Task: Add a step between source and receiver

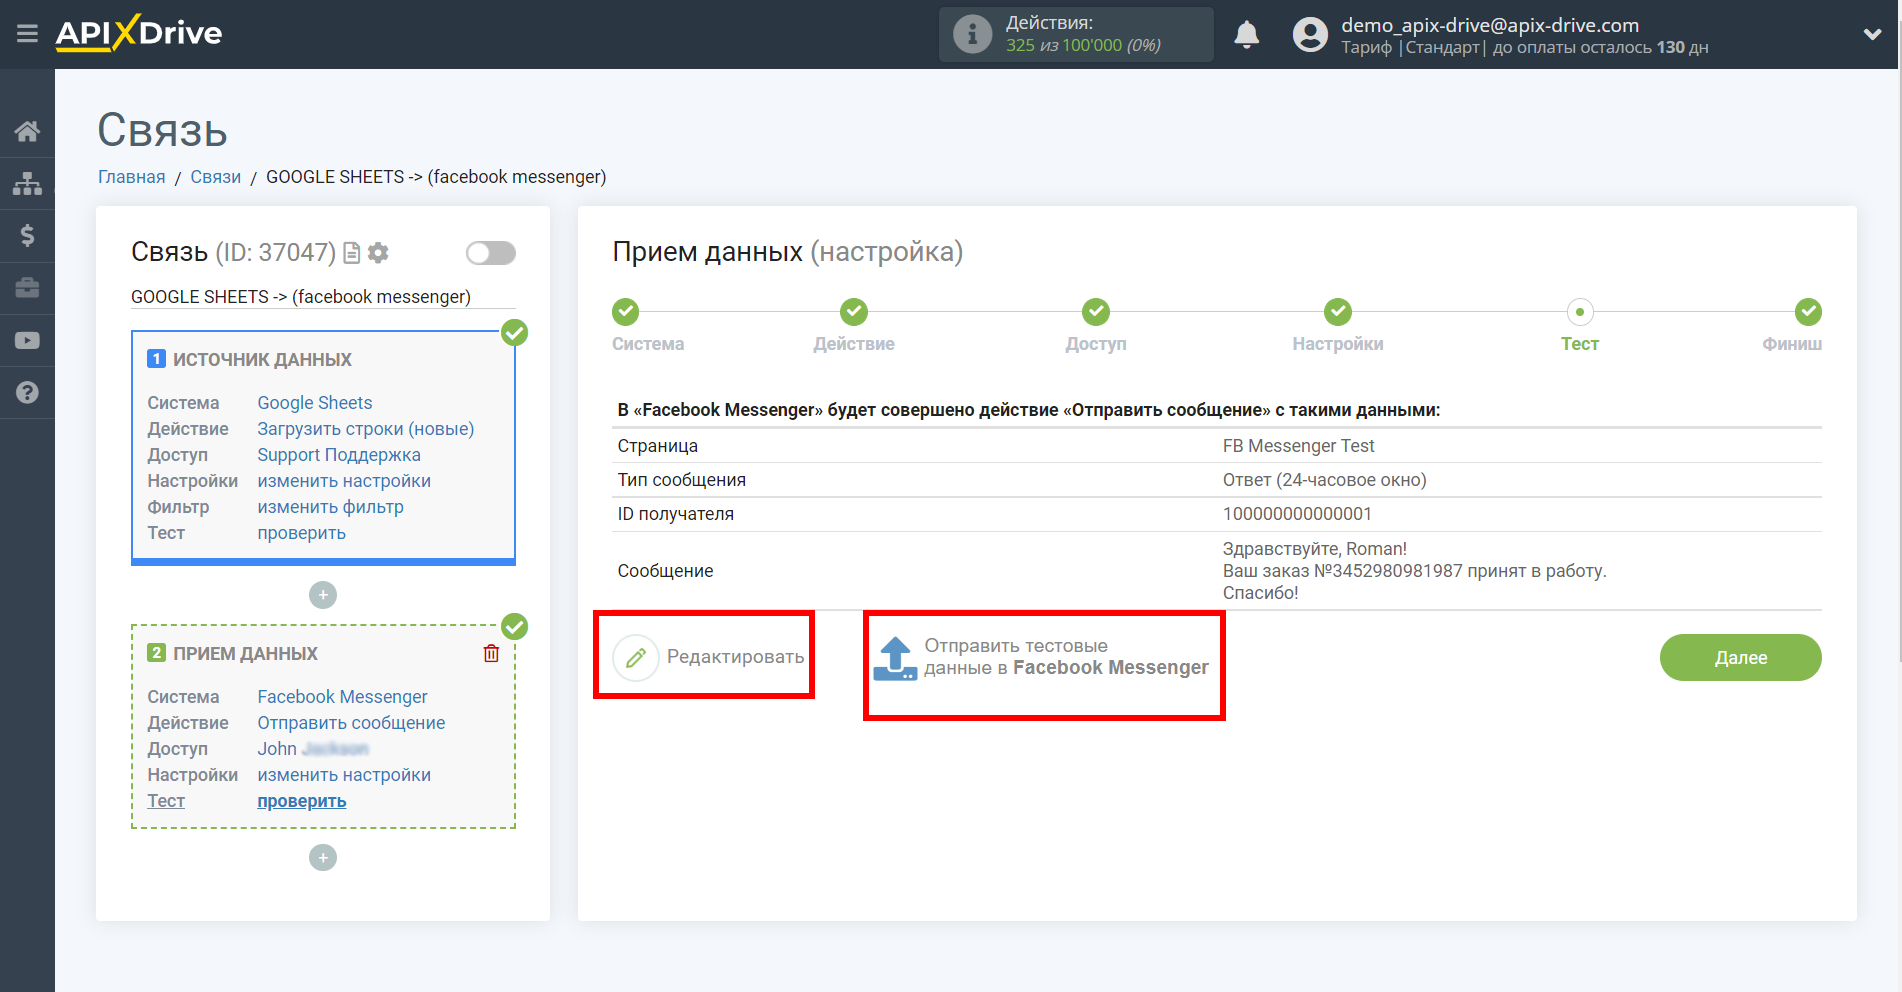Action: (323, 595)
